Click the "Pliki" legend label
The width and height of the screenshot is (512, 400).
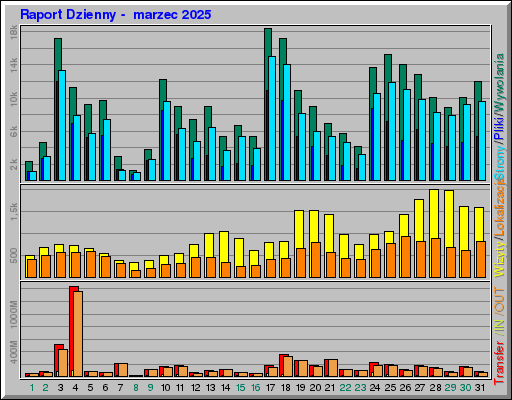(500, 128)
